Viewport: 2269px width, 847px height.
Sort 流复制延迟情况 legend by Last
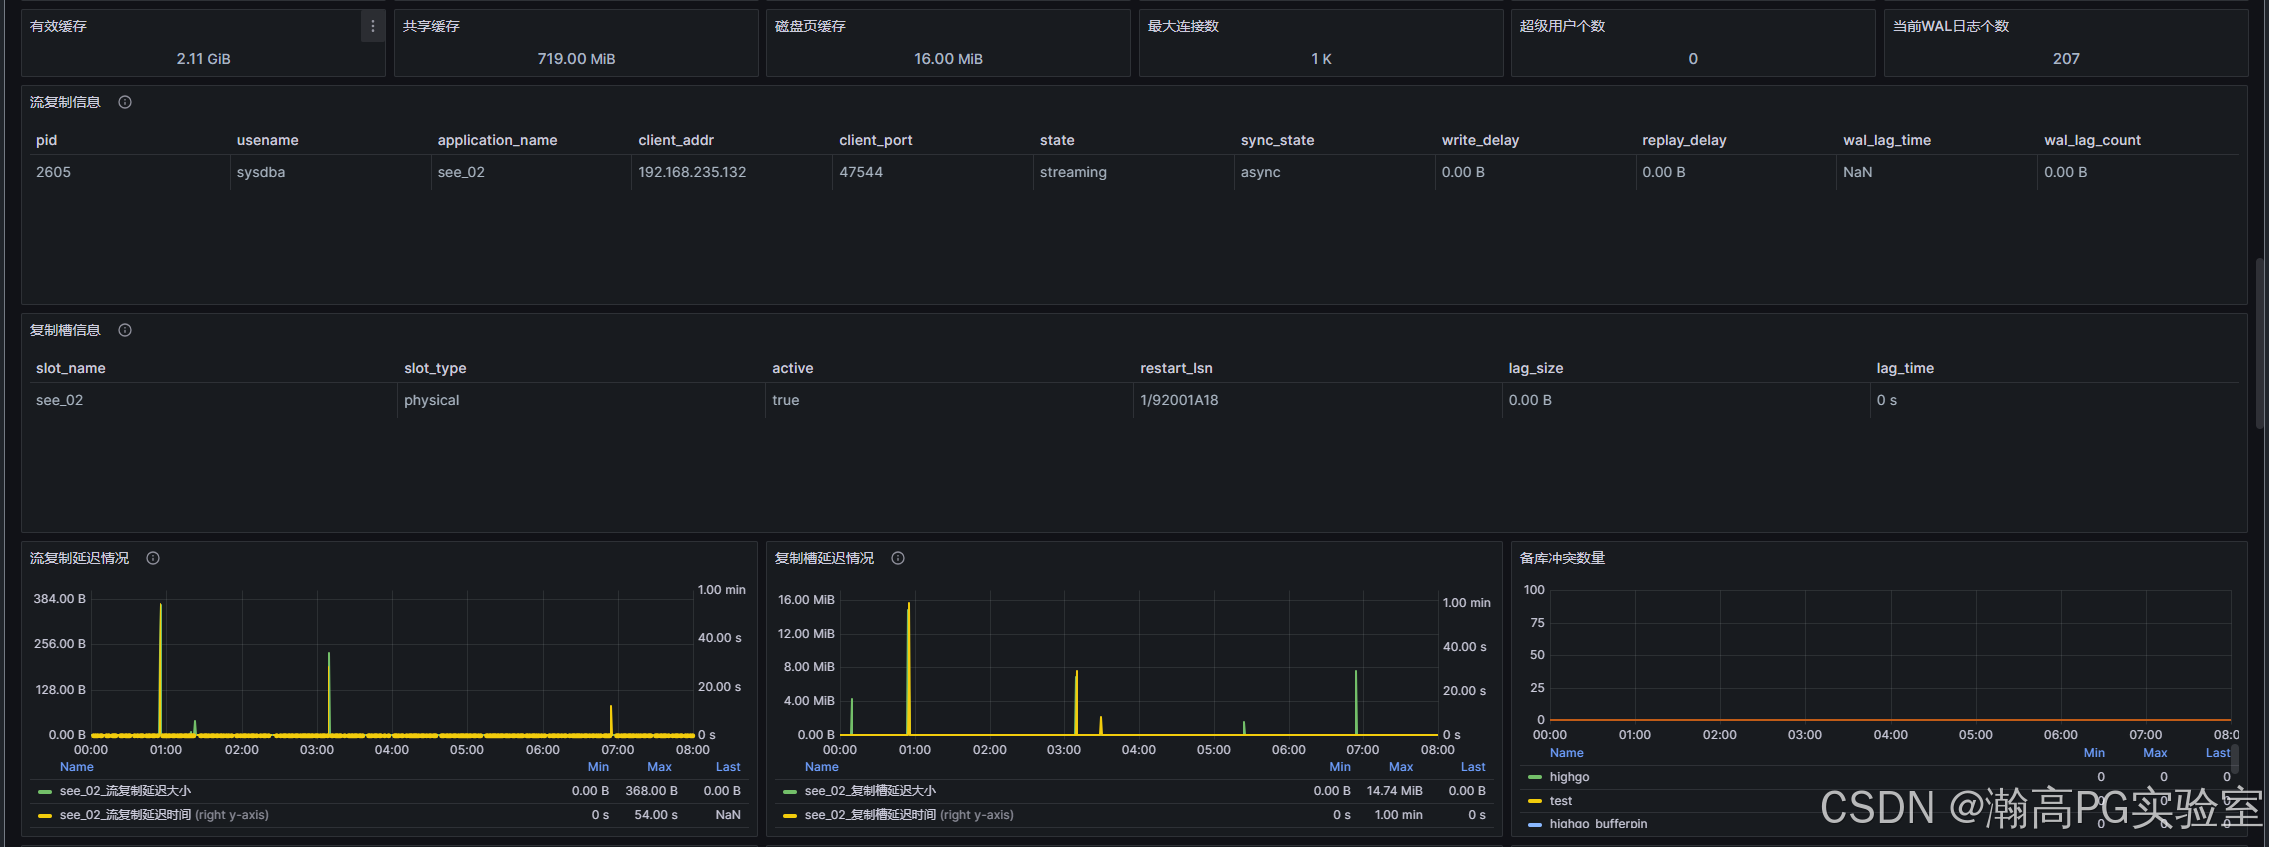[728, 767]
